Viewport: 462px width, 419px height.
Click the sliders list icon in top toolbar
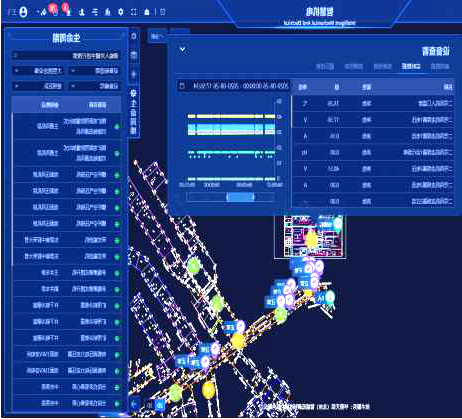tap(95, 12)
